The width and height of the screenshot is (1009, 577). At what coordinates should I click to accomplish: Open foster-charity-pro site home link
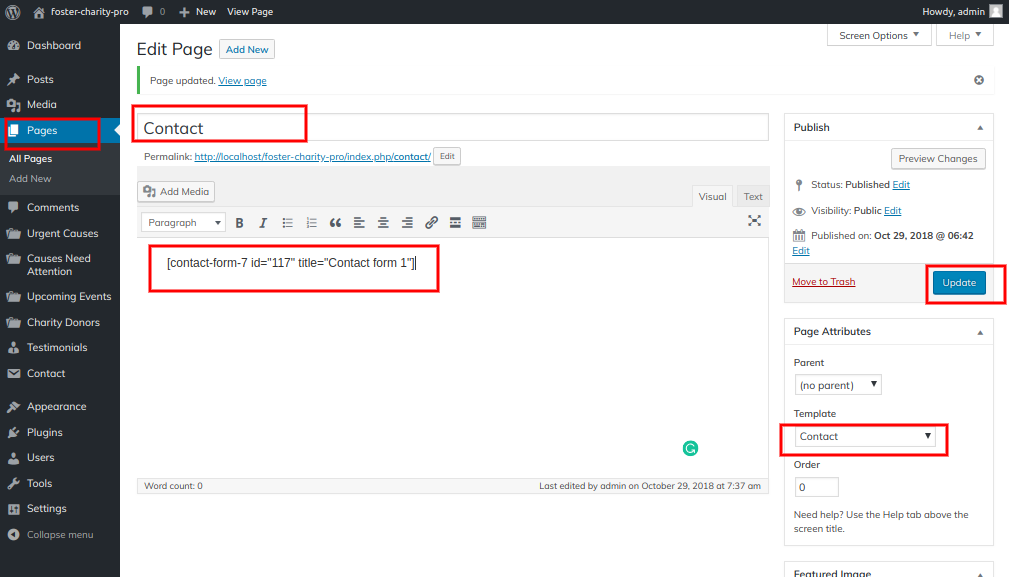coord(81,12)
